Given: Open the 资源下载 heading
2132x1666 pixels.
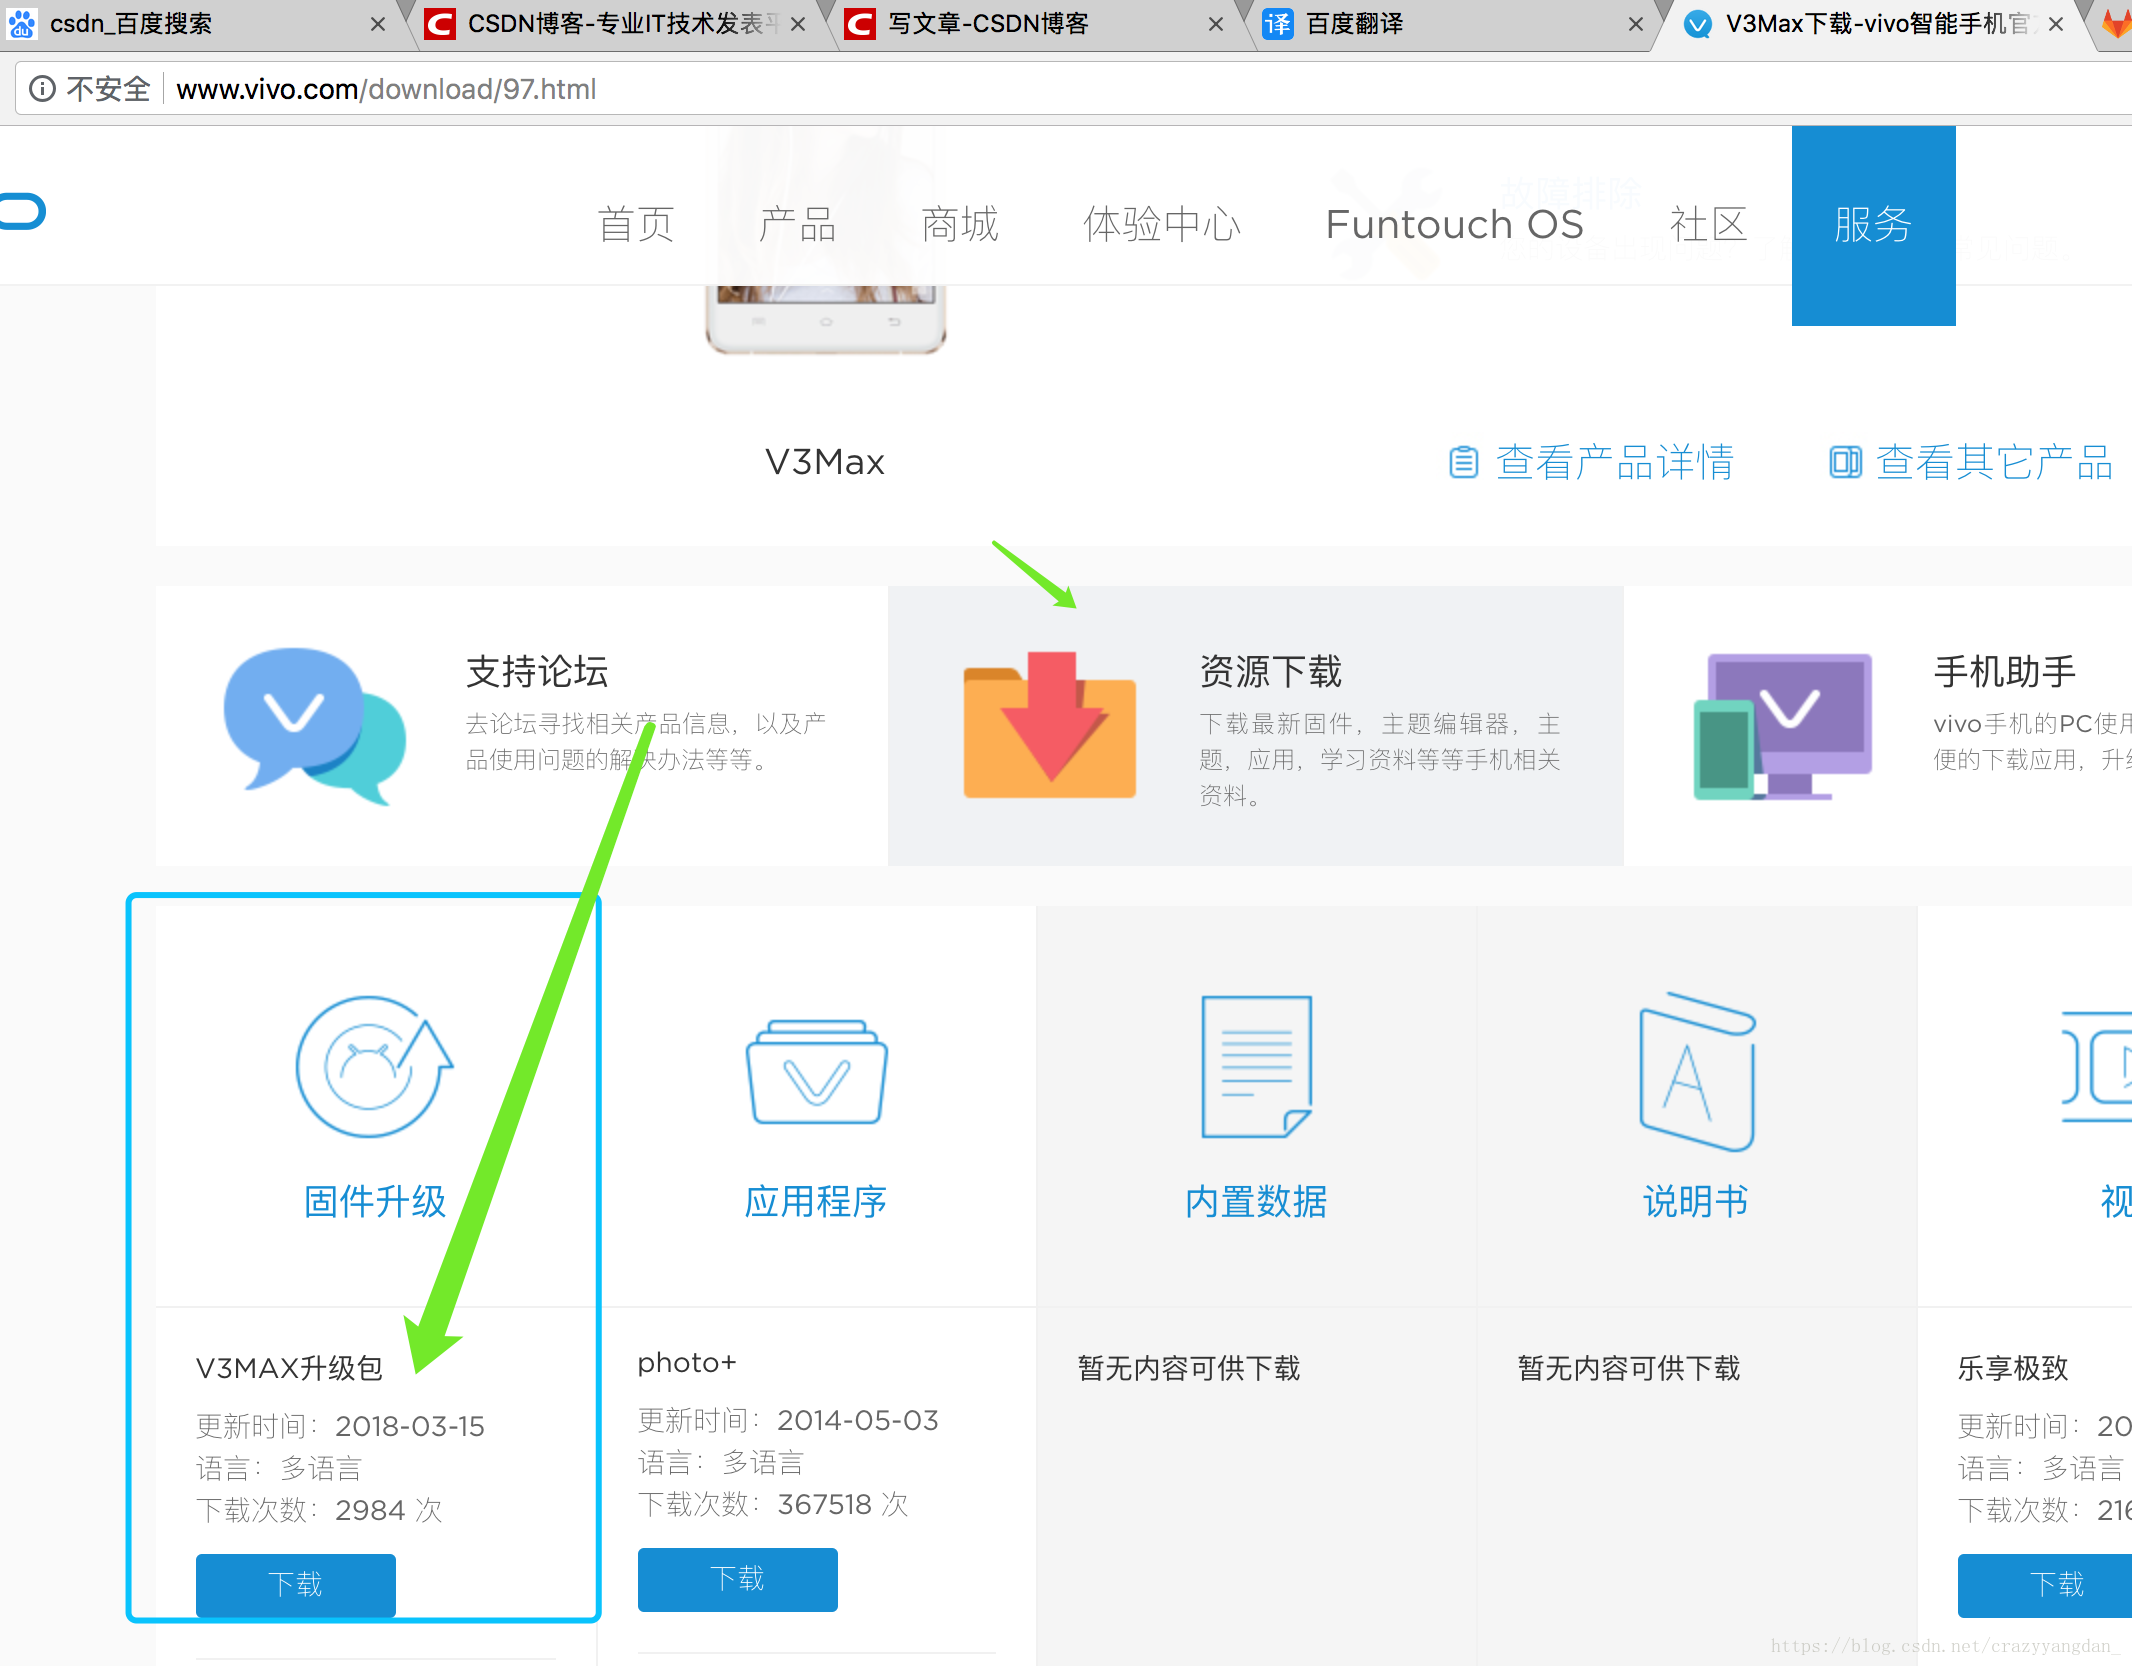Looking at the screenshot, I should tap(1271, 672).
